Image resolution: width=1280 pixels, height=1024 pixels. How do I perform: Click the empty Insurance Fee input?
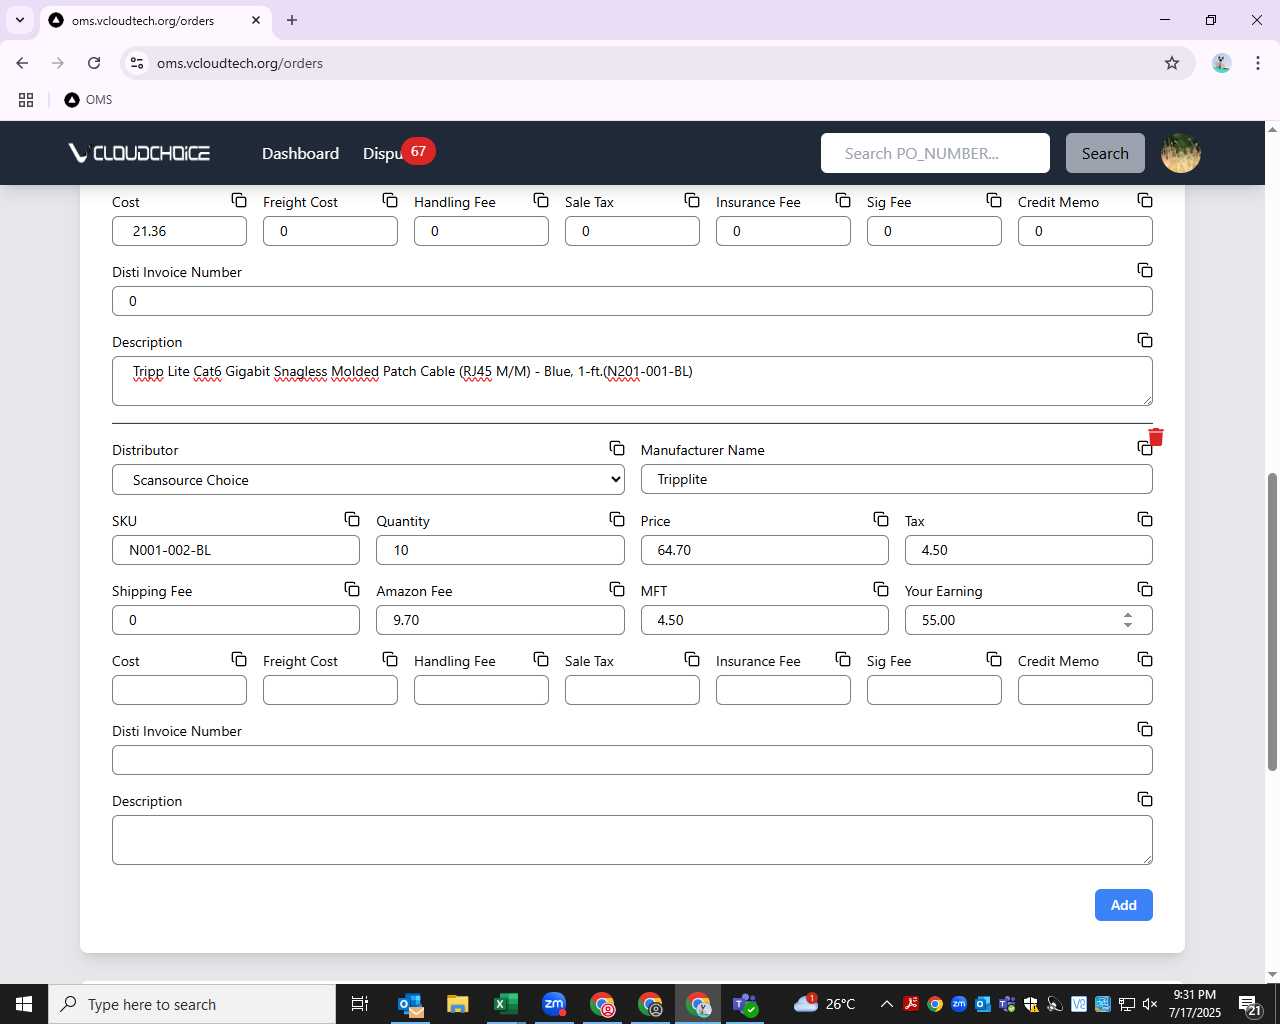[x=783, y=690]
